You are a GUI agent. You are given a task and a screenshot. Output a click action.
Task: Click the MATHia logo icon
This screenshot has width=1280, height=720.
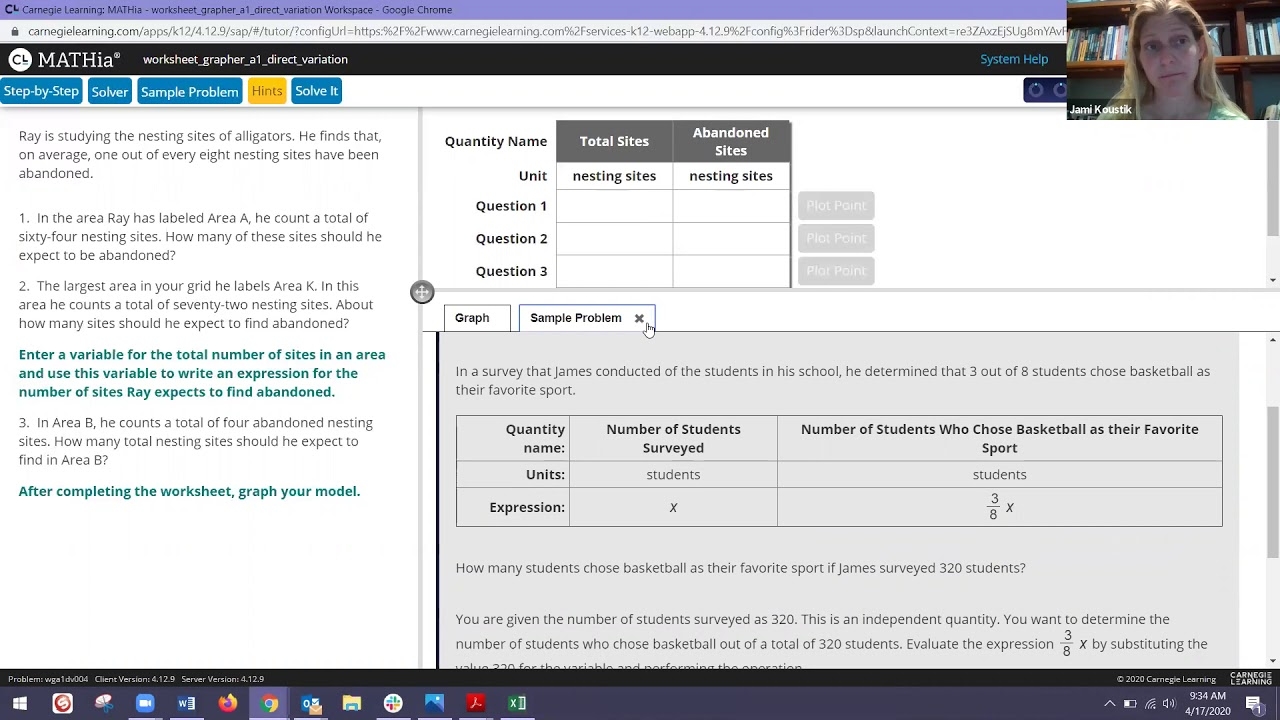[20, 60]
